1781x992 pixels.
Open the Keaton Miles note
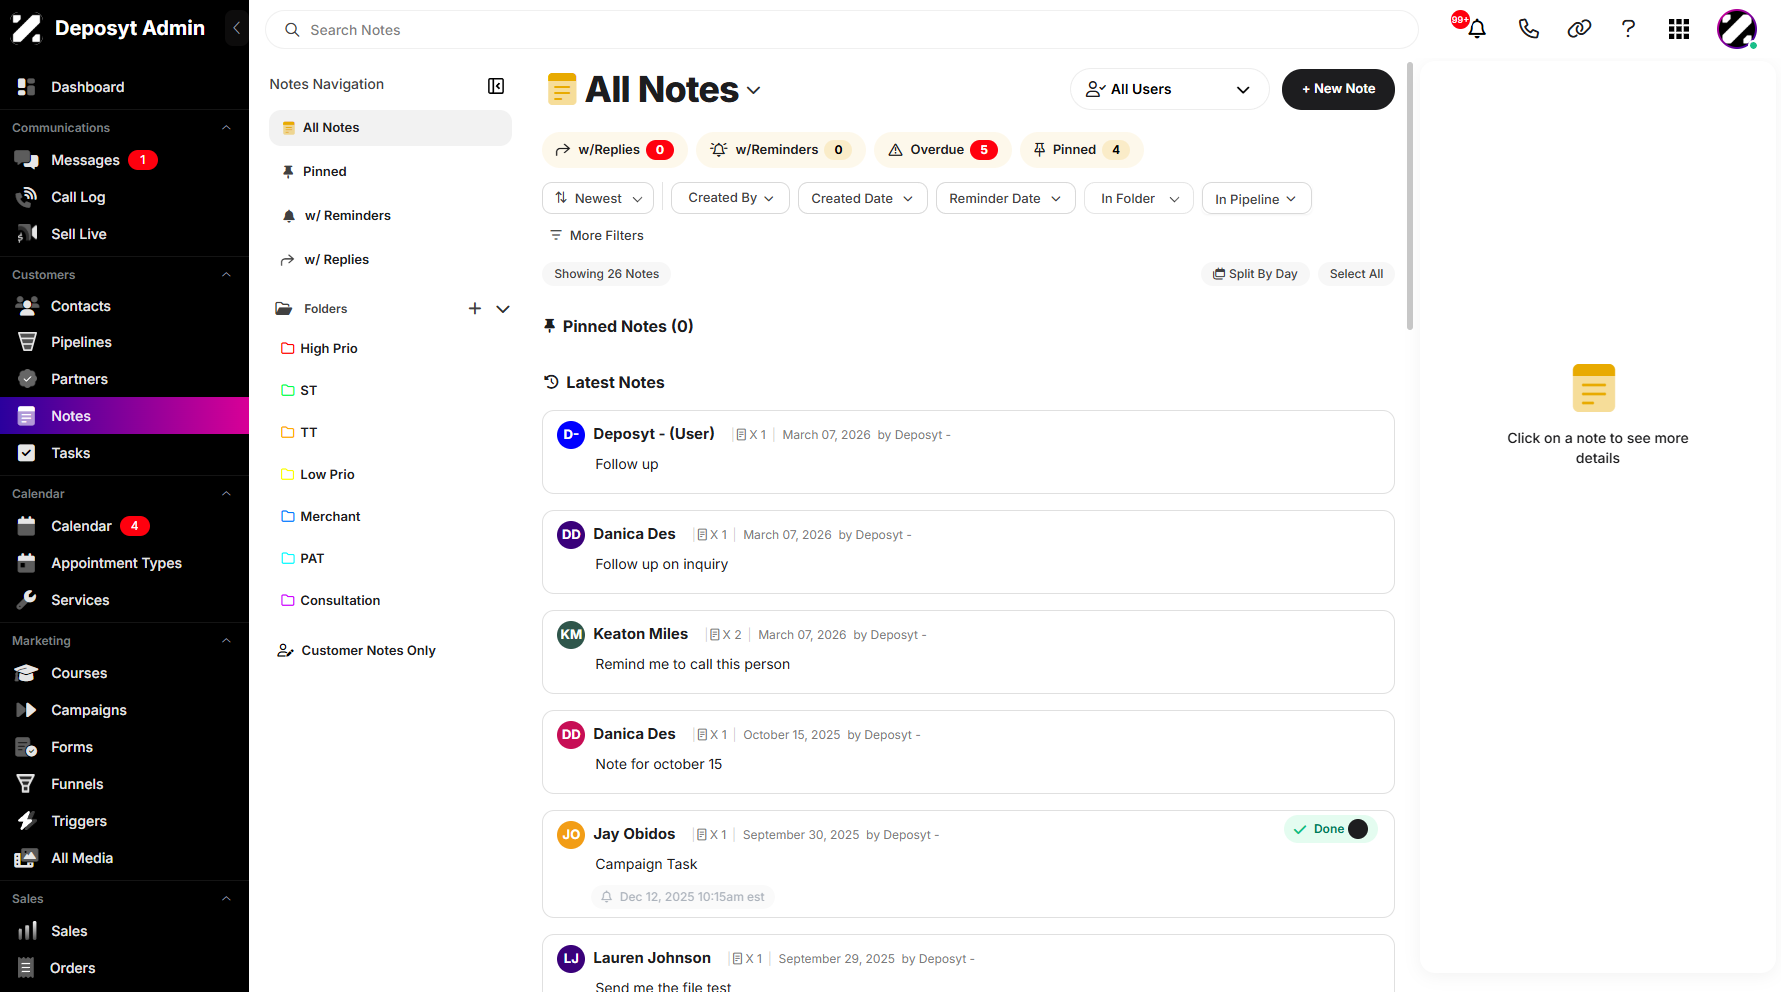tap(968, 652)
